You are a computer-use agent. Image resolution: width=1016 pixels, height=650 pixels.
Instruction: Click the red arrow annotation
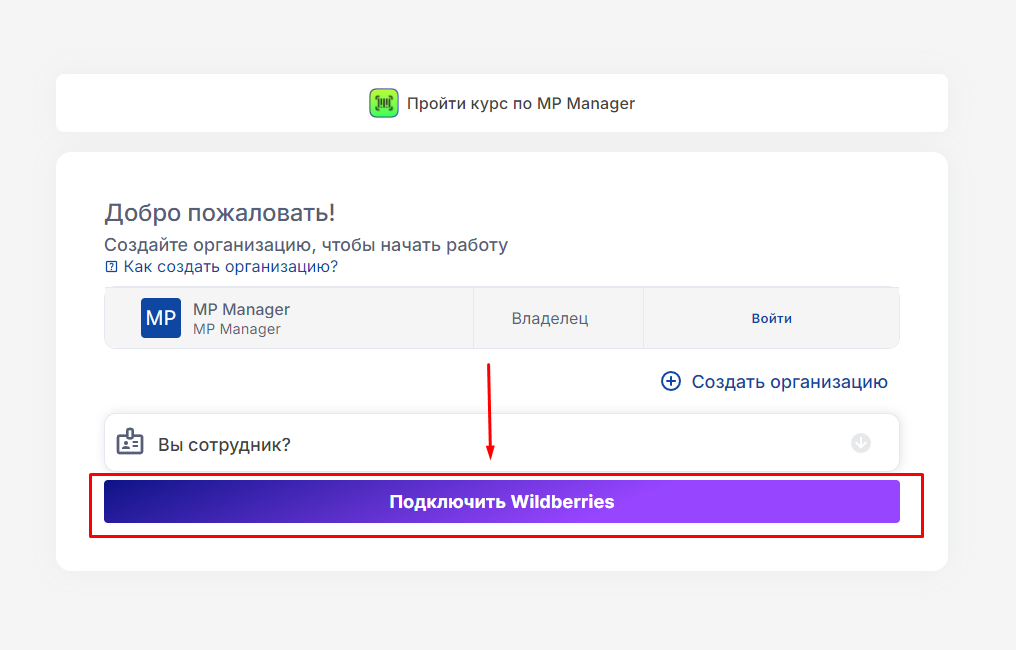tap(489, 410)
